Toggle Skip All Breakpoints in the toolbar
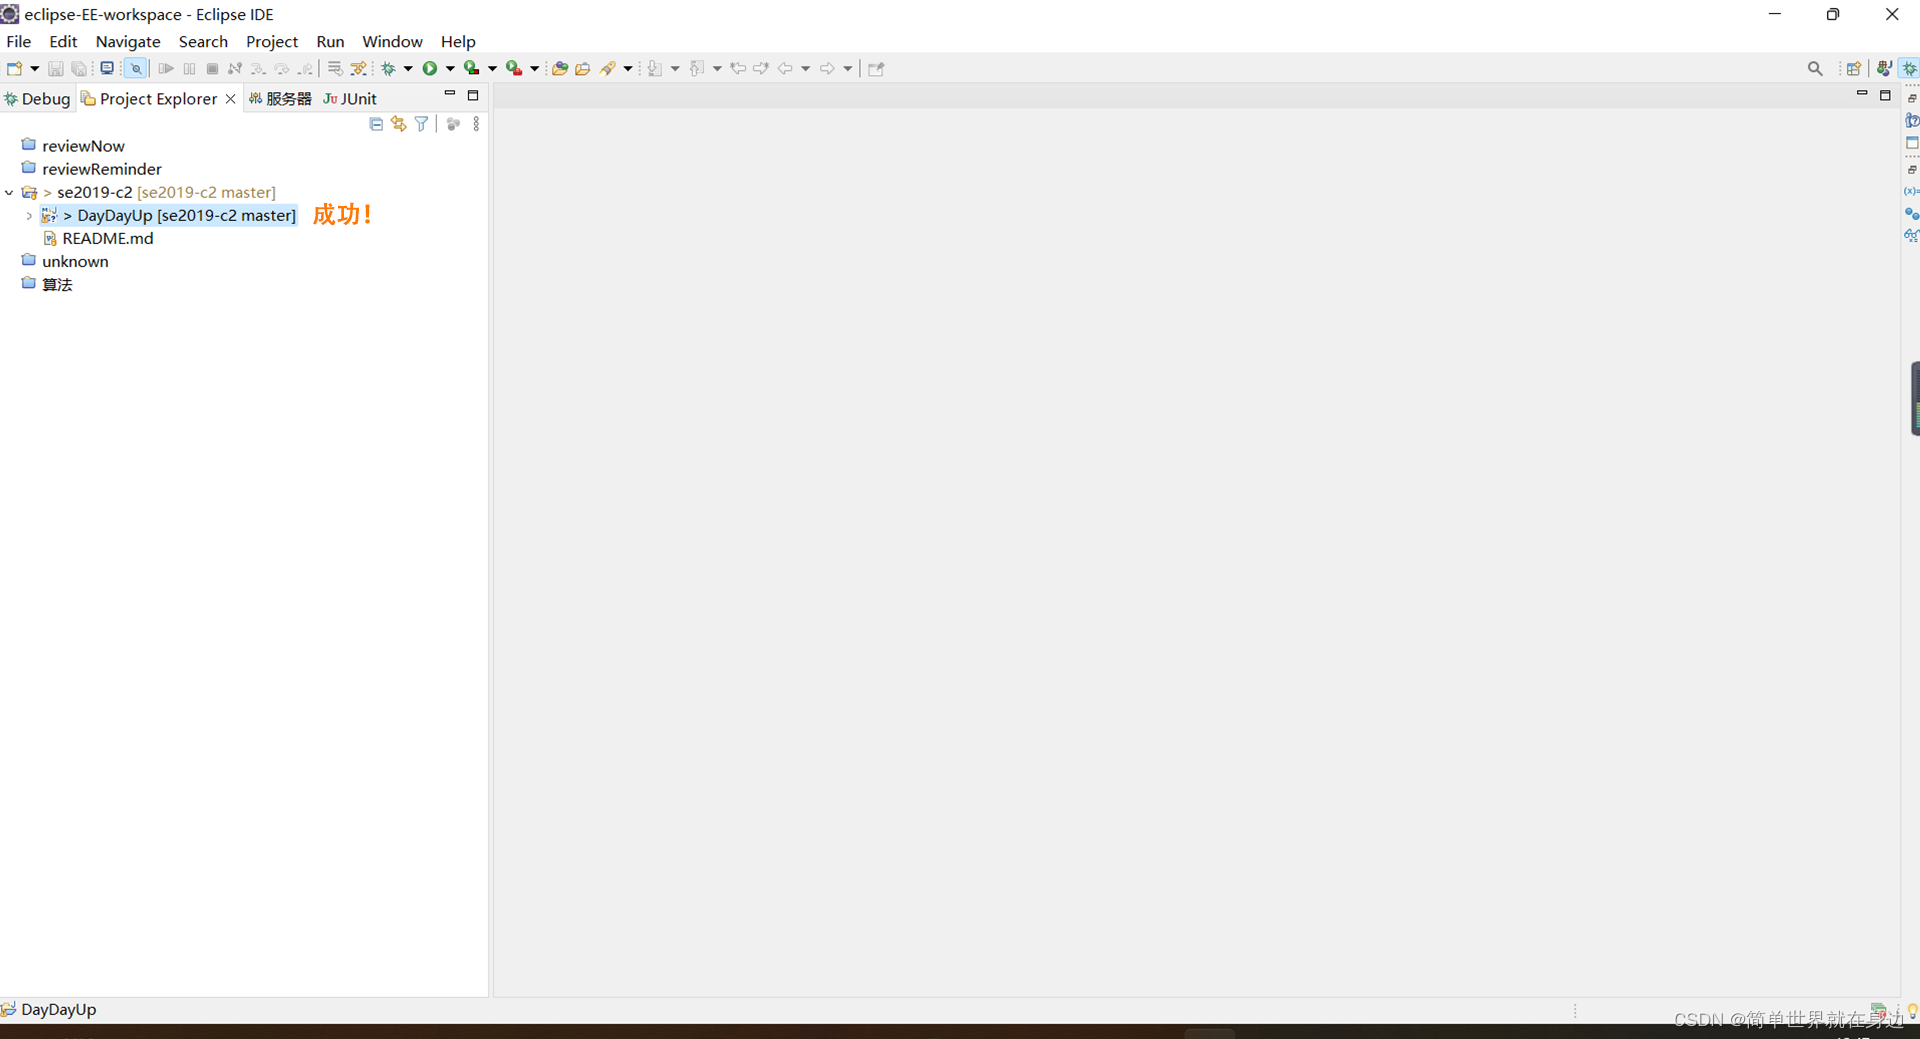 click(x=135, y=68)
